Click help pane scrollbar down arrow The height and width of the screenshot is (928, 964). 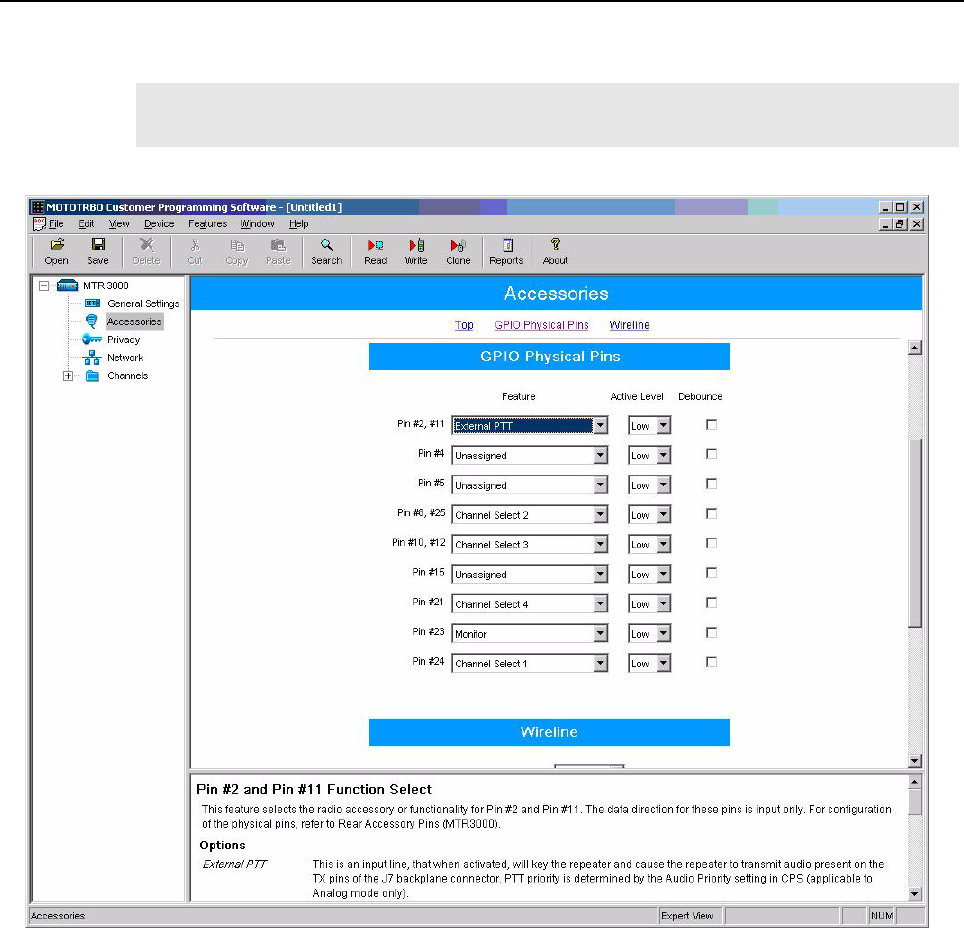point(915,894)
